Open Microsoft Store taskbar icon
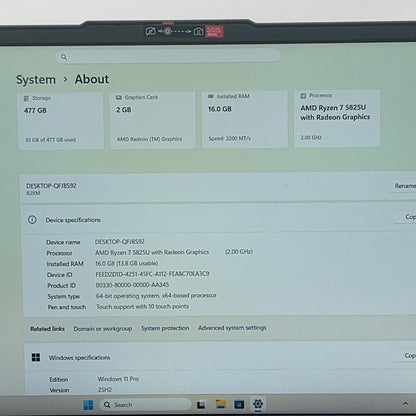 [x=239, y=405]
